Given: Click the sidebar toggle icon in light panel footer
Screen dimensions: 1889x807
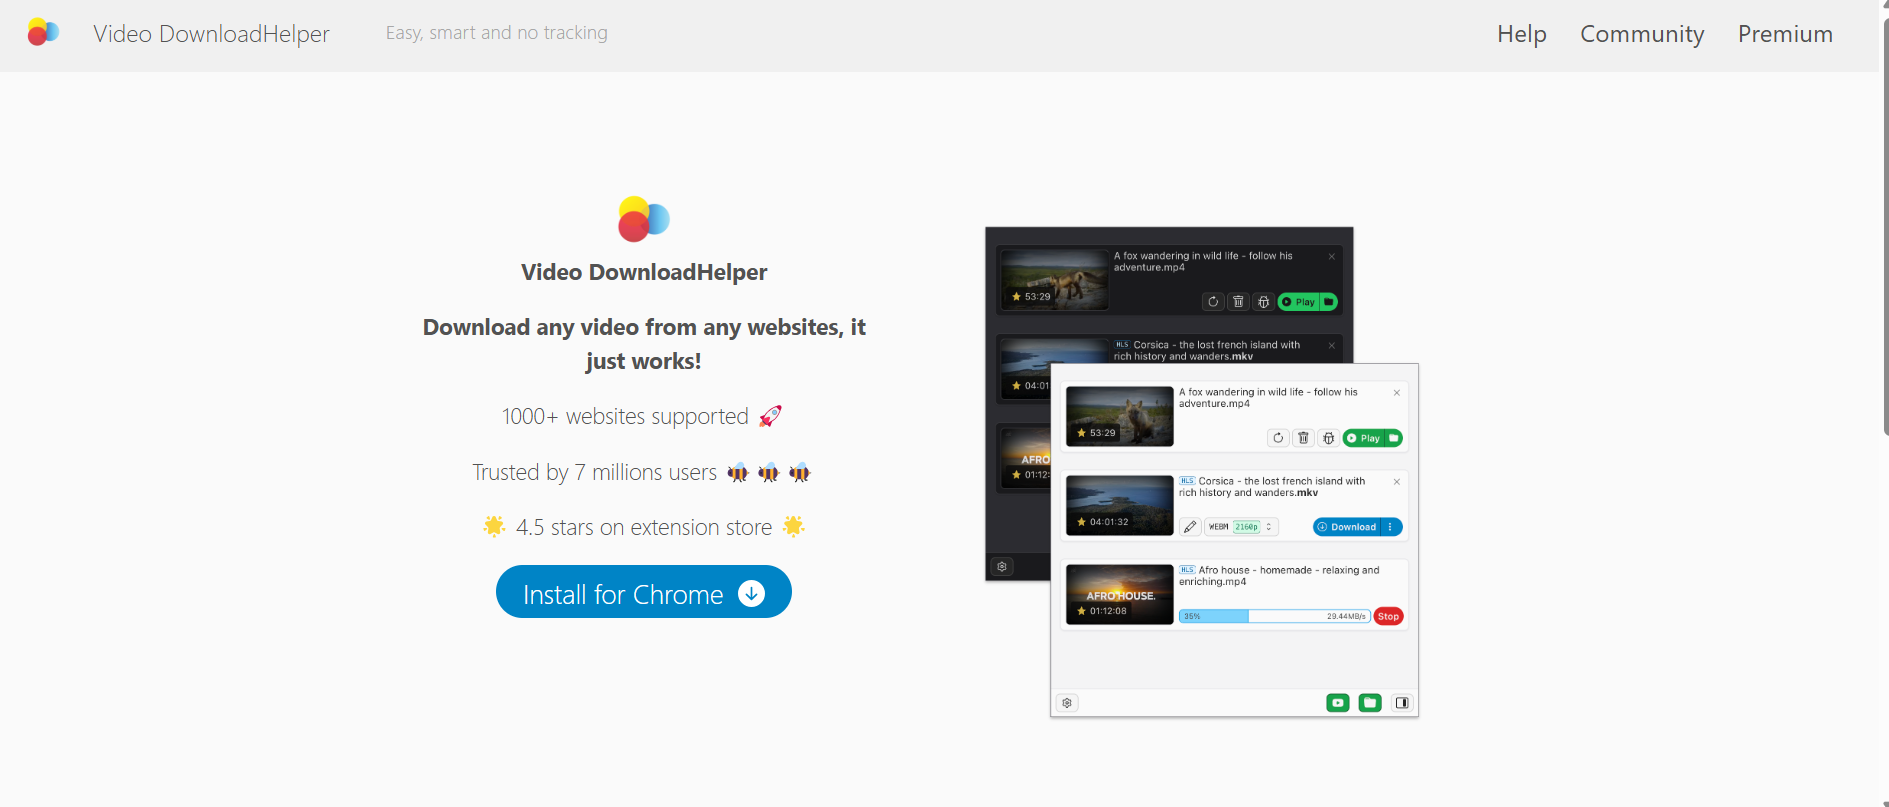Looking at the screenshot, I should (x=1402, y=703).
